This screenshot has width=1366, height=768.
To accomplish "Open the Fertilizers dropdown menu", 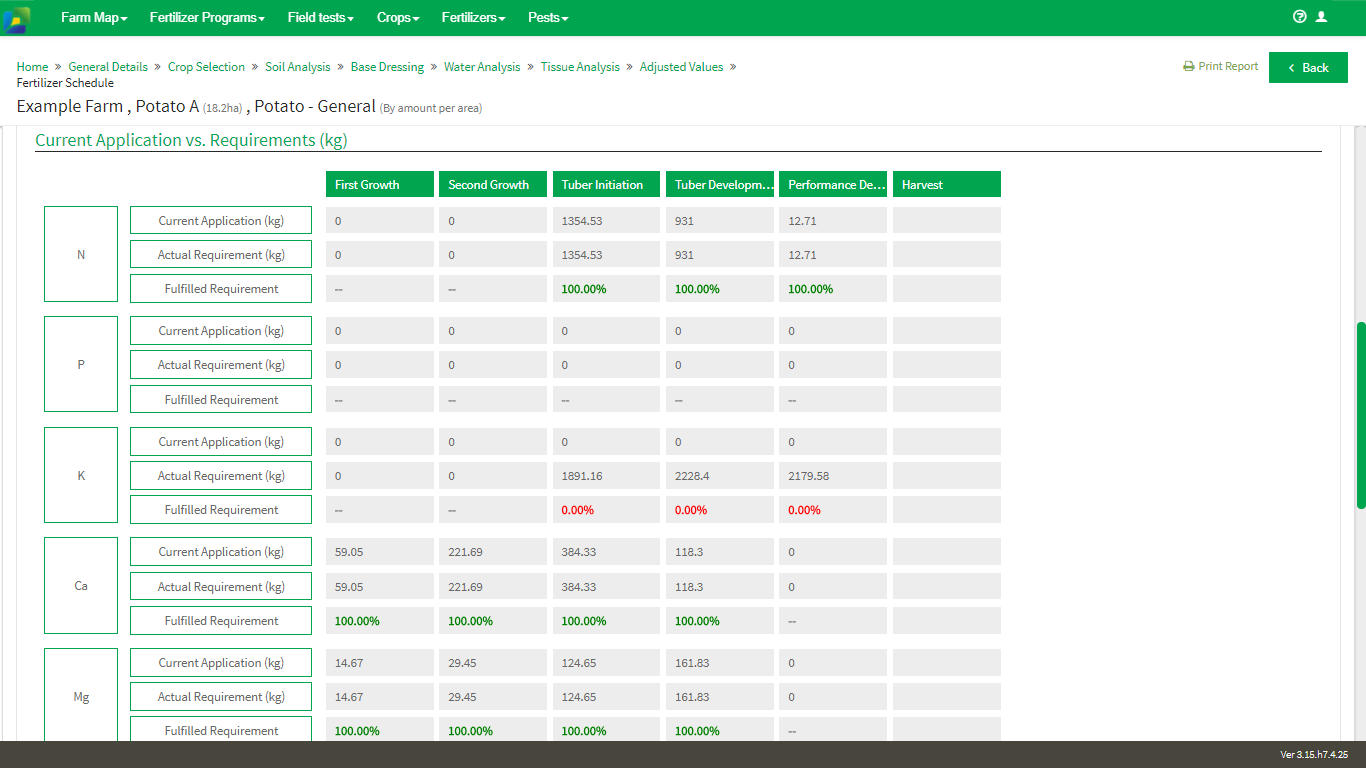I will (x=473, y=18).
